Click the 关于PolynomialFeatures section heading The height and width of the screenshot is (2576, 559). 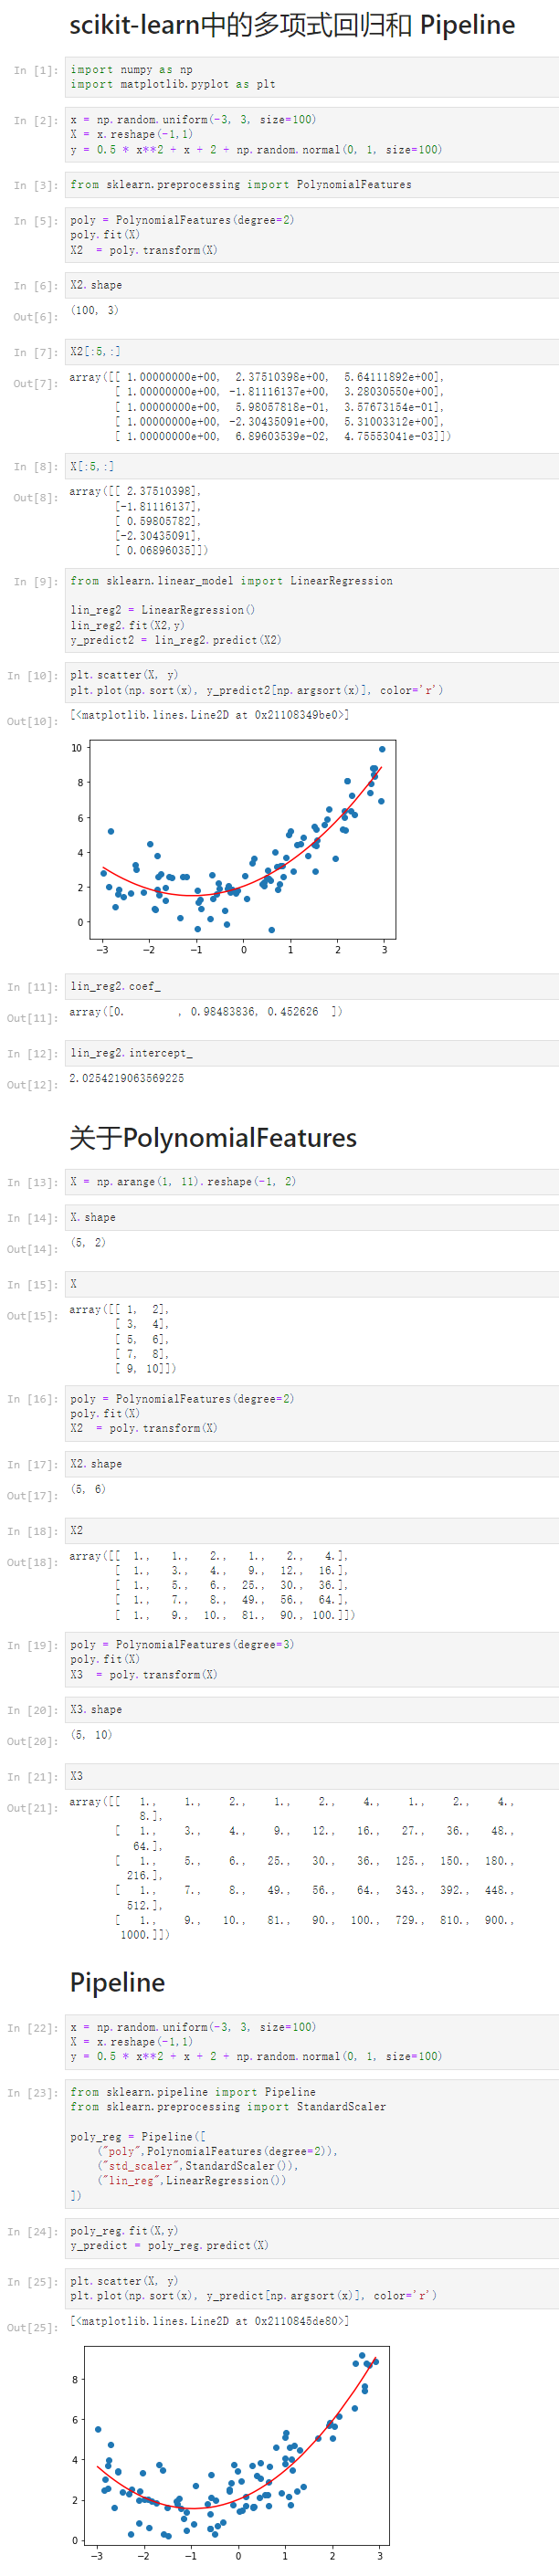tap(213, 1137)
